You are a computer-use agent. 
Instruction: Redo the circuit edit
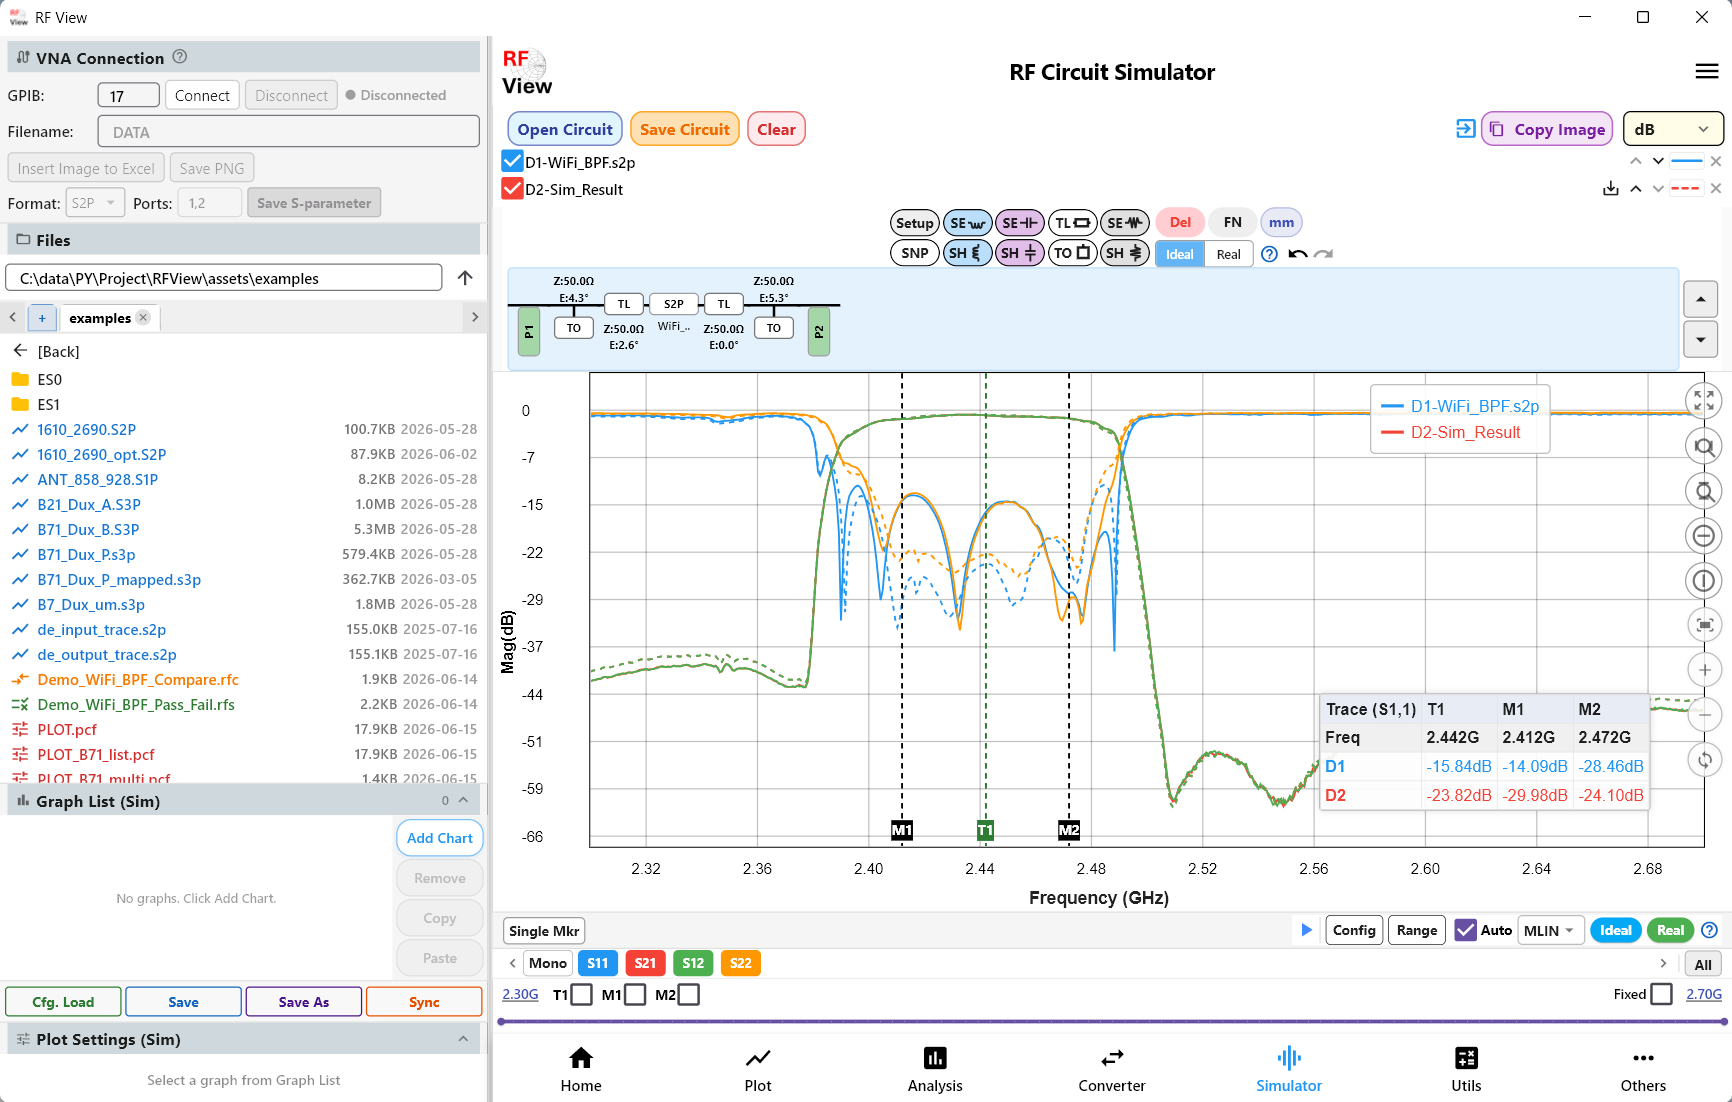pos(1323,254)
